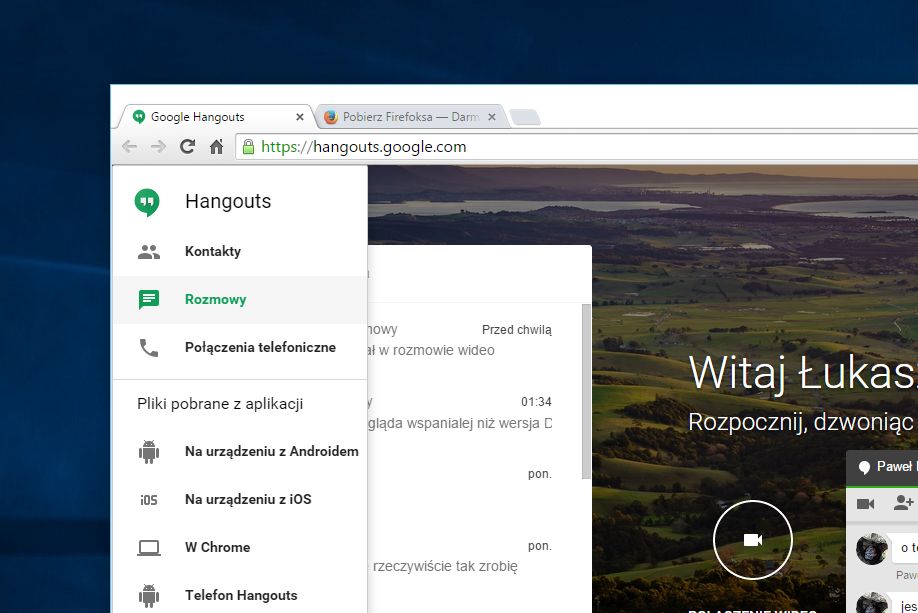Click the Paweł chat window header
The image size is (918, 613).
[882, 467]
